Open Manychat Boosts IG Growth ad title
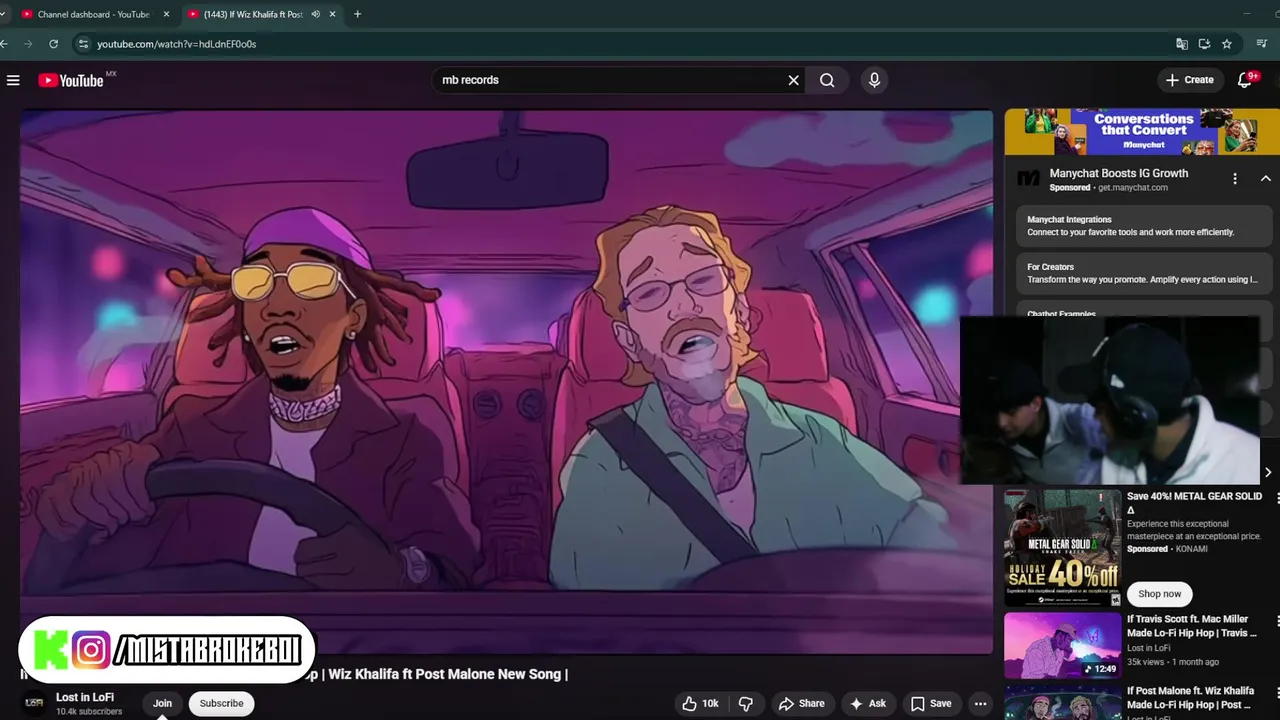The width and height of the screenshot is (1280, 720). pyautogui.click(x=1119, y=173)
